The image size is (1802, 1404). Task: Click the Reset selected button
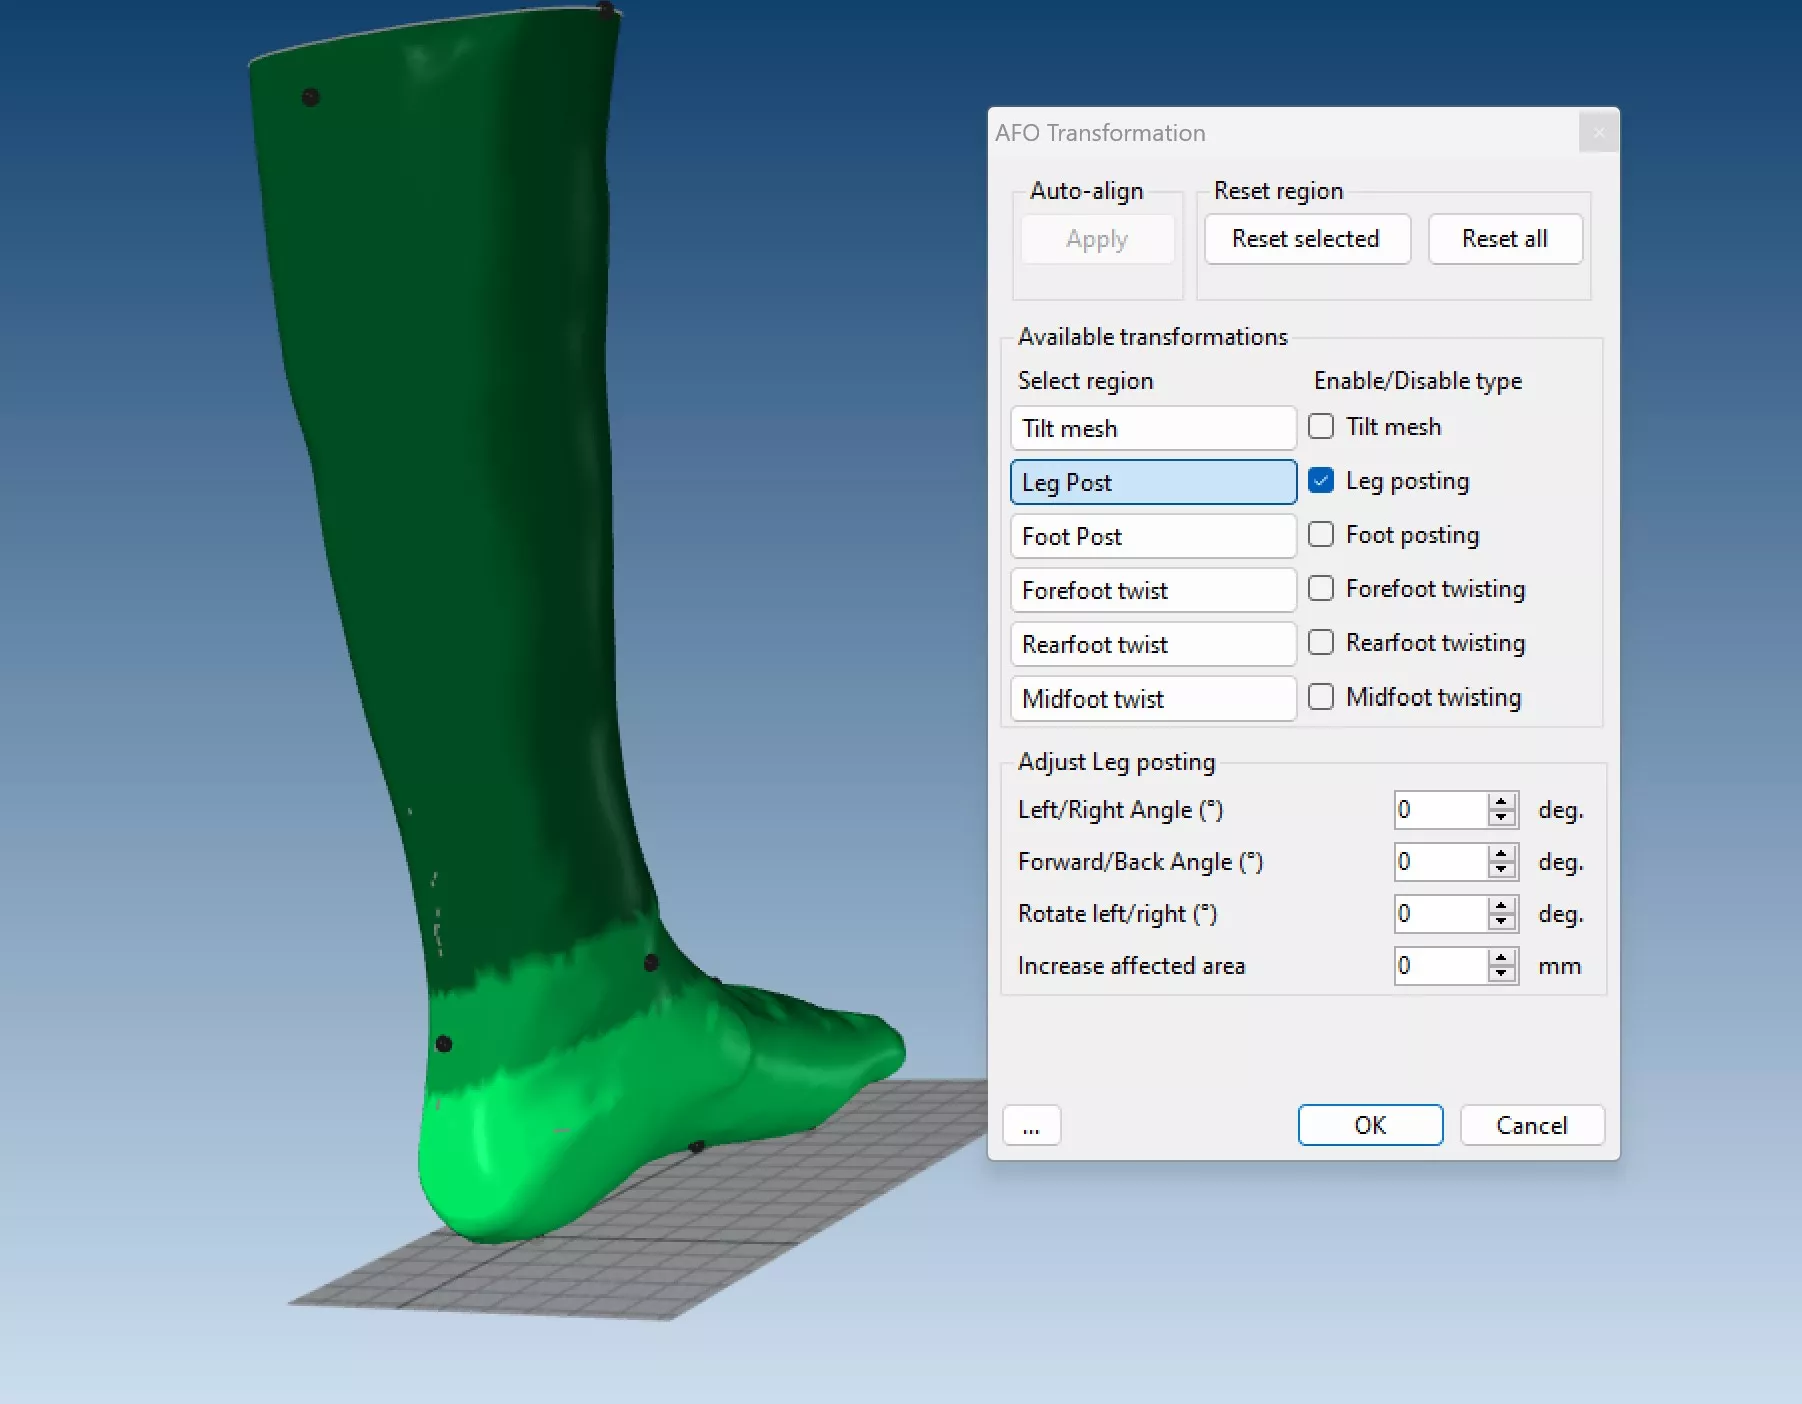click(1306, 239)
